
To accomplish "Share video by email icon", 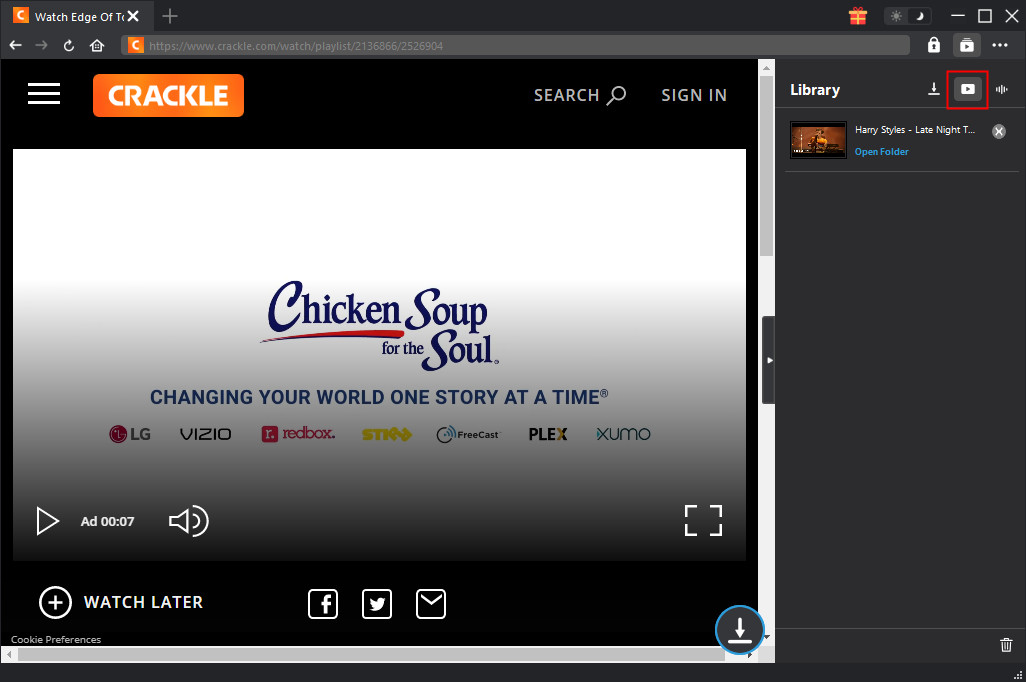I will [x=431, y=603].
